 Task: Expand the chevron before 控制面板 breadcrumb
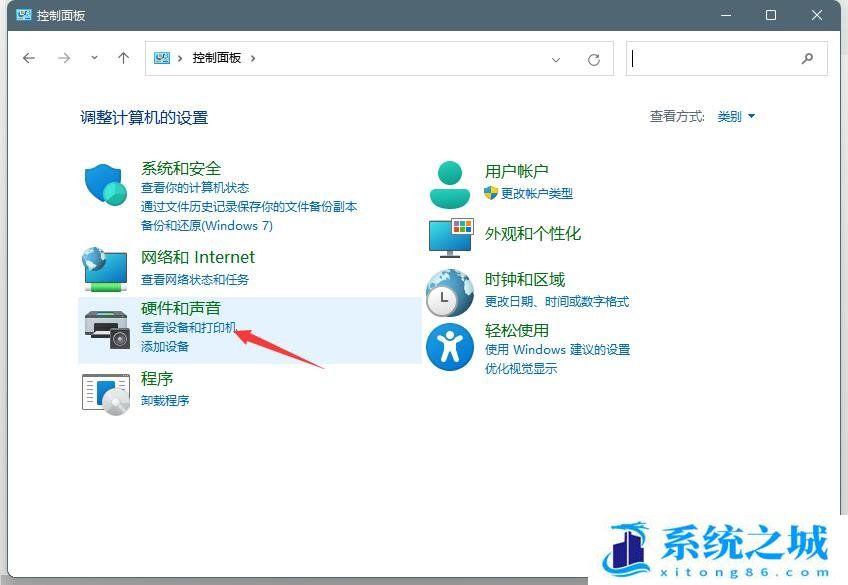(x=180, y=58)
